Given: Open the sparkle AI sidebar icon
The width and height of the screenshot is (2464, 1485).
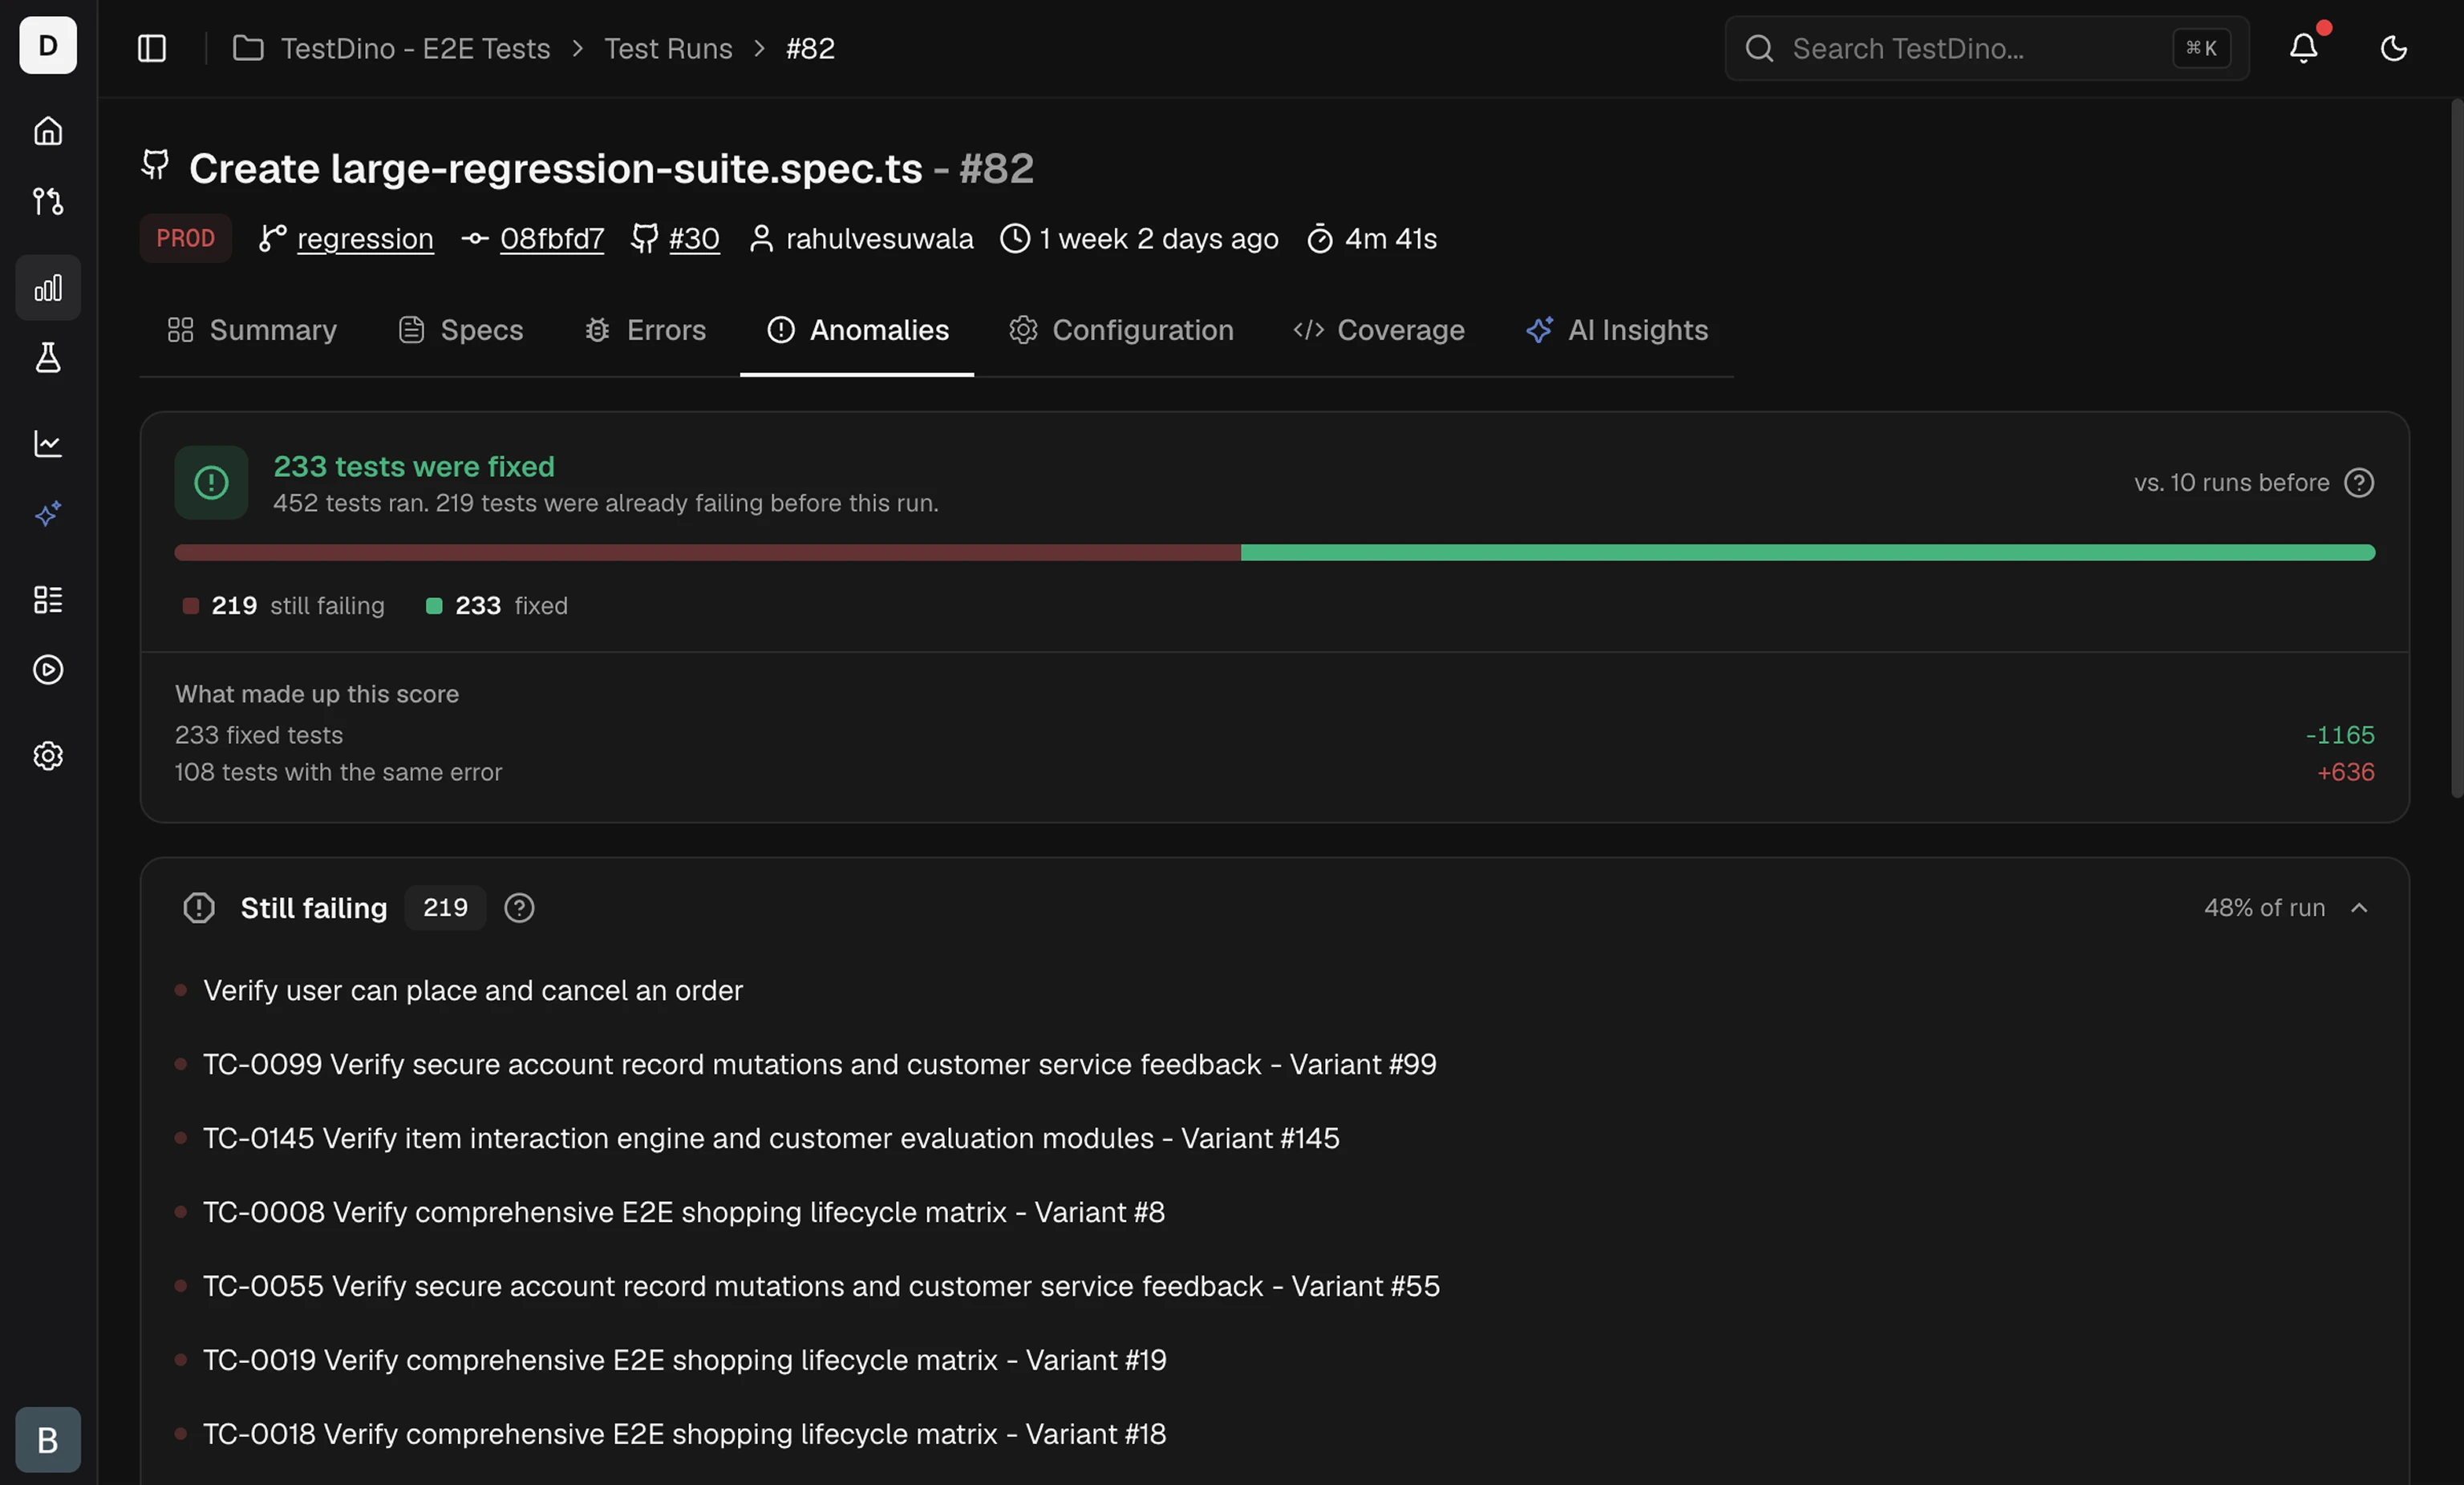Looking at the screenshot, I should 48,514.
